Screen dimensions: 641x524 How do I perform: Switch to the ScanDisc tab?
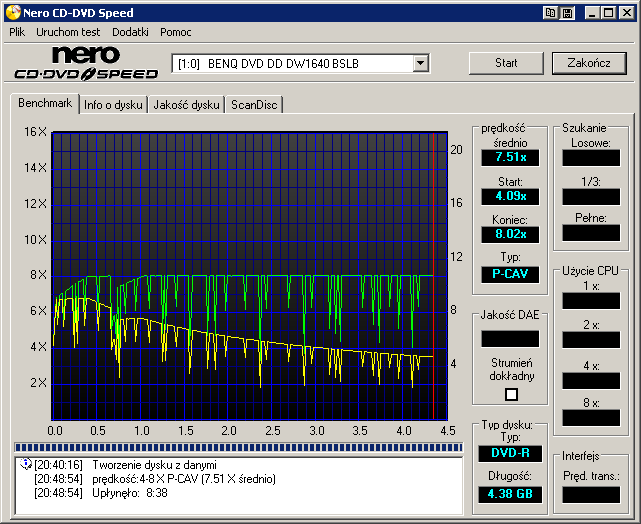coord(254,105)
